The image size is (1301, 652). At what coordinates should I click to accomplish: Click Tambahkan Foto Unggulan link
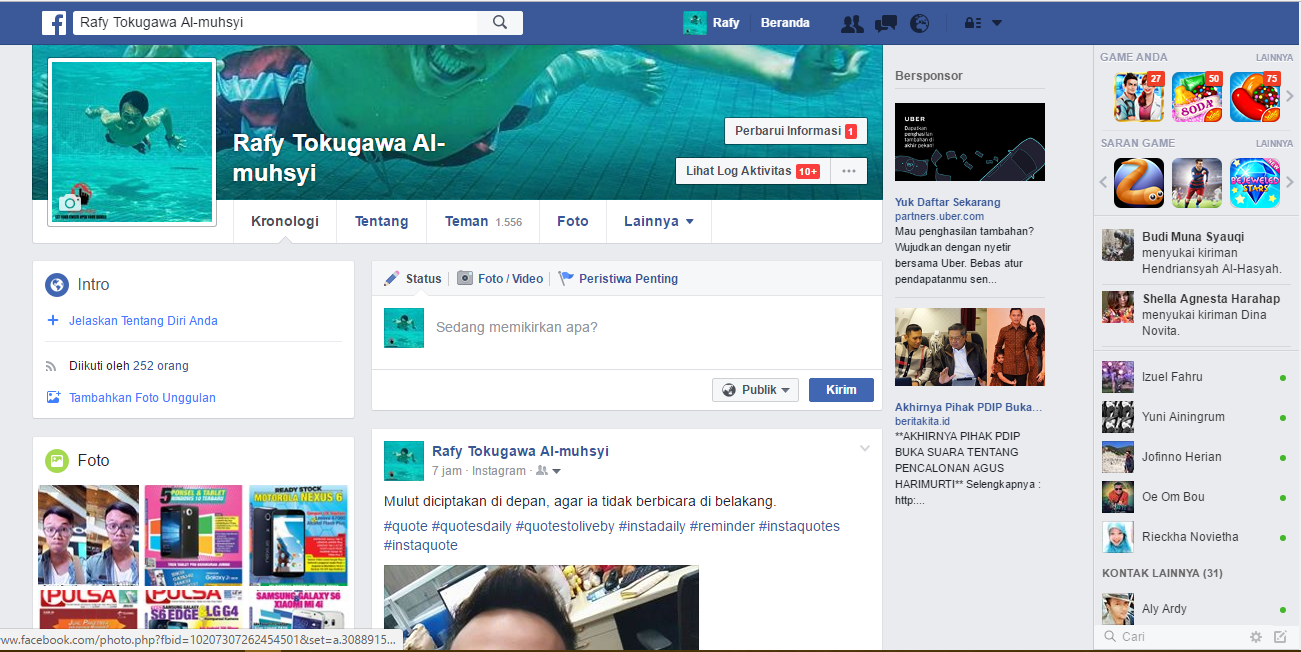tap(142, 397)
